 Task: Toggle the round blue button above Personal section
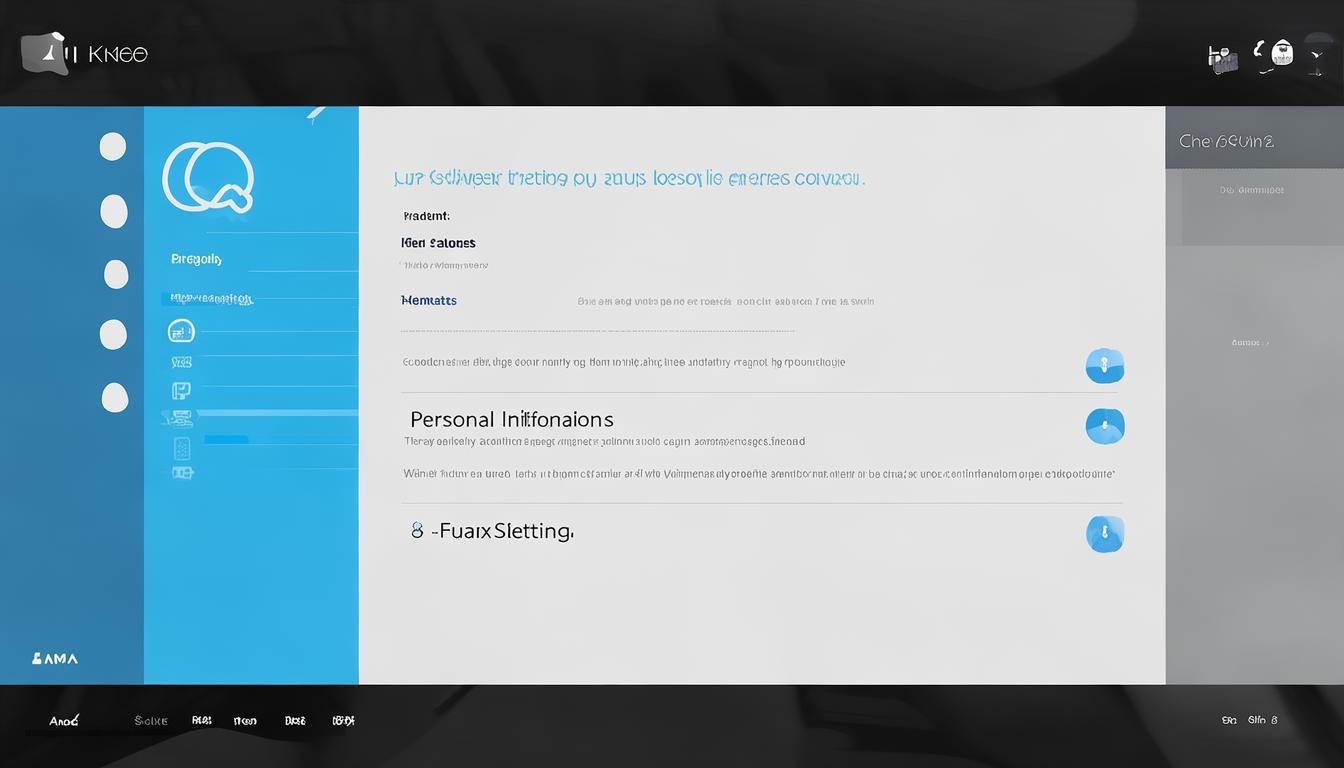[x=1104, y=365]
